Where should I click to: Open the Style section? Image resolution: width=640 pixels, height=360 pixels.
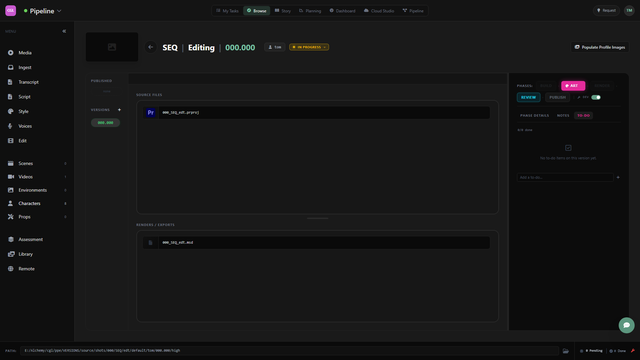tap(23, 111)
